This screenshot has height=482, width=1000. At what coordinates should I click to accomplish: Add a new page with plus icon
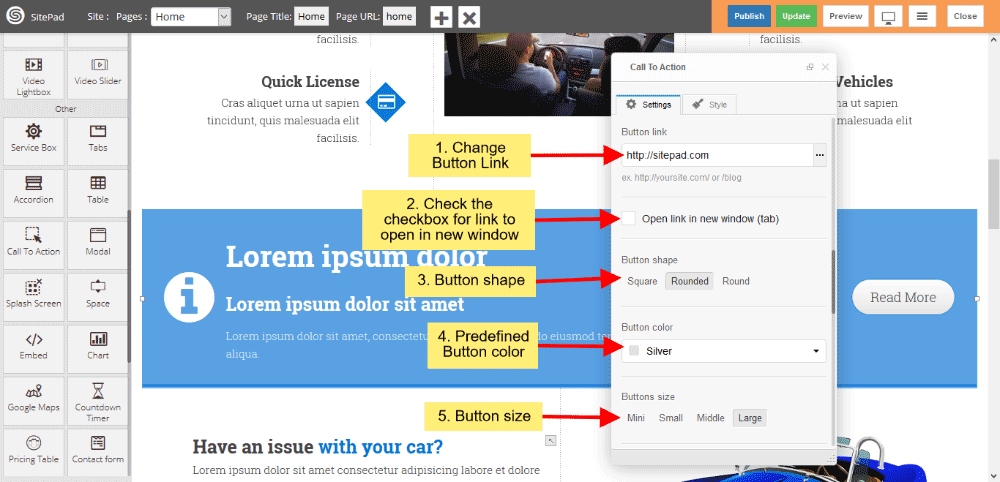click(x=441, y=17)
